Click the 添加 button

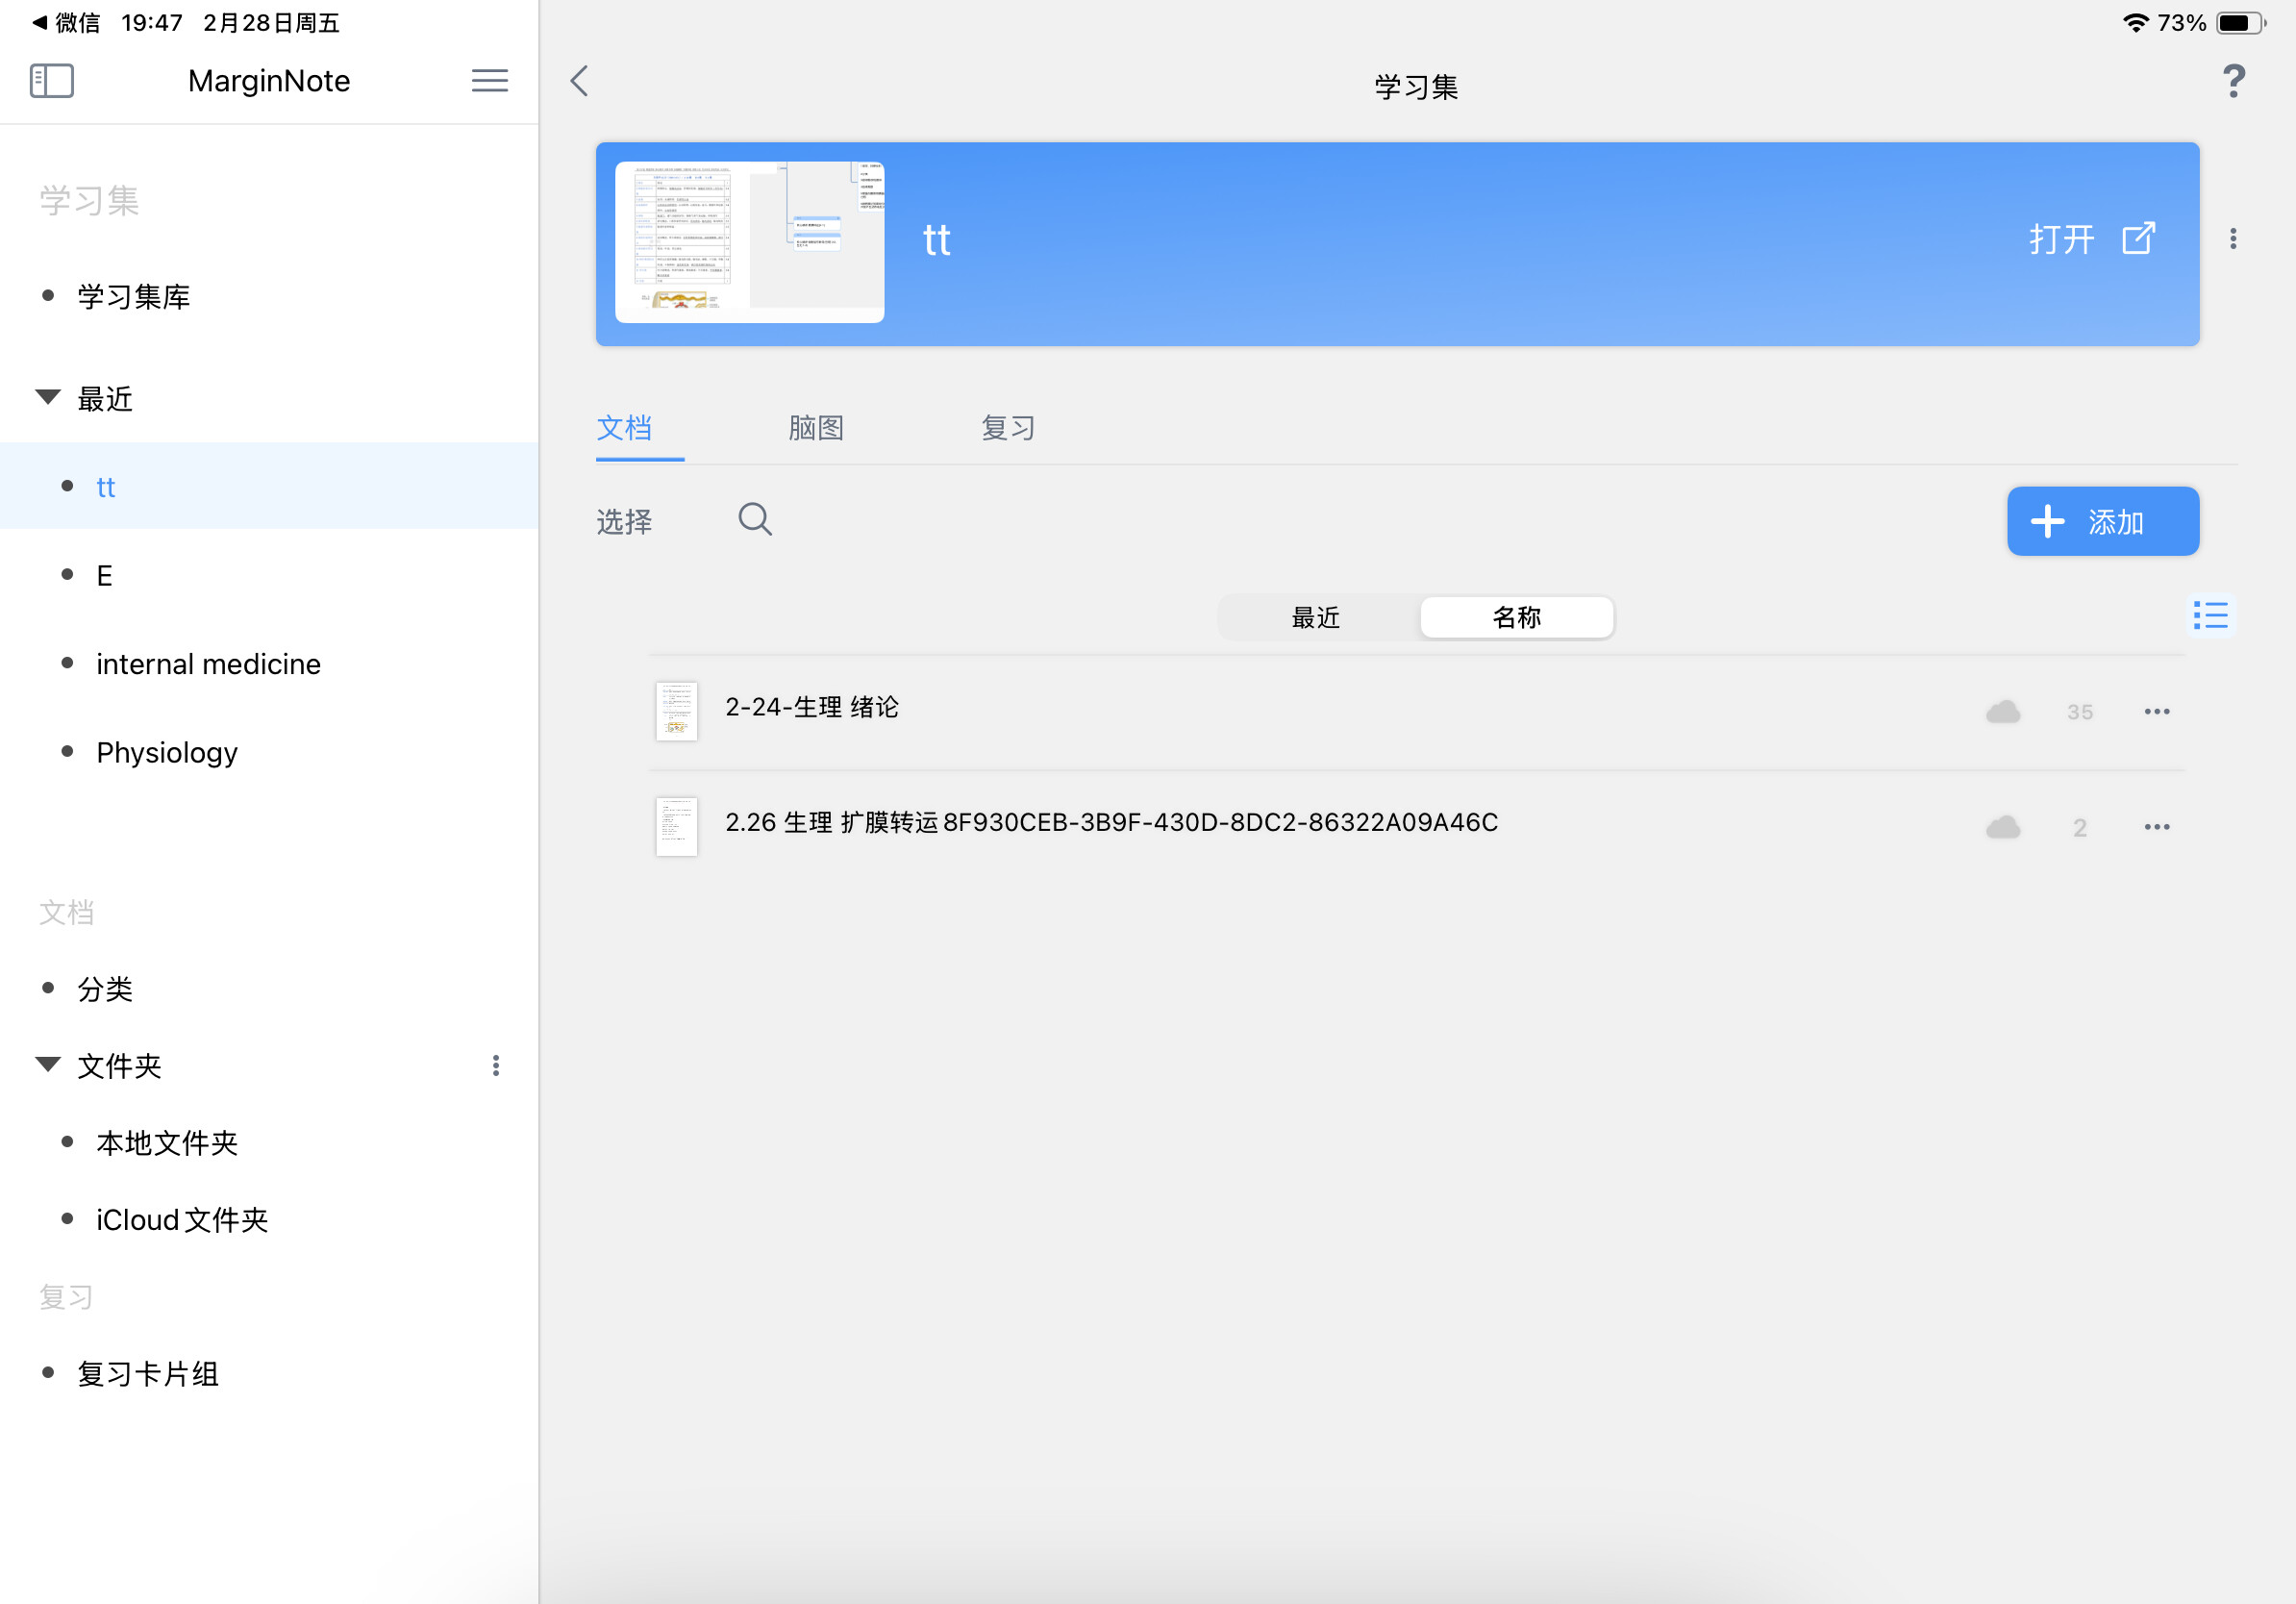click(2103, 521)
